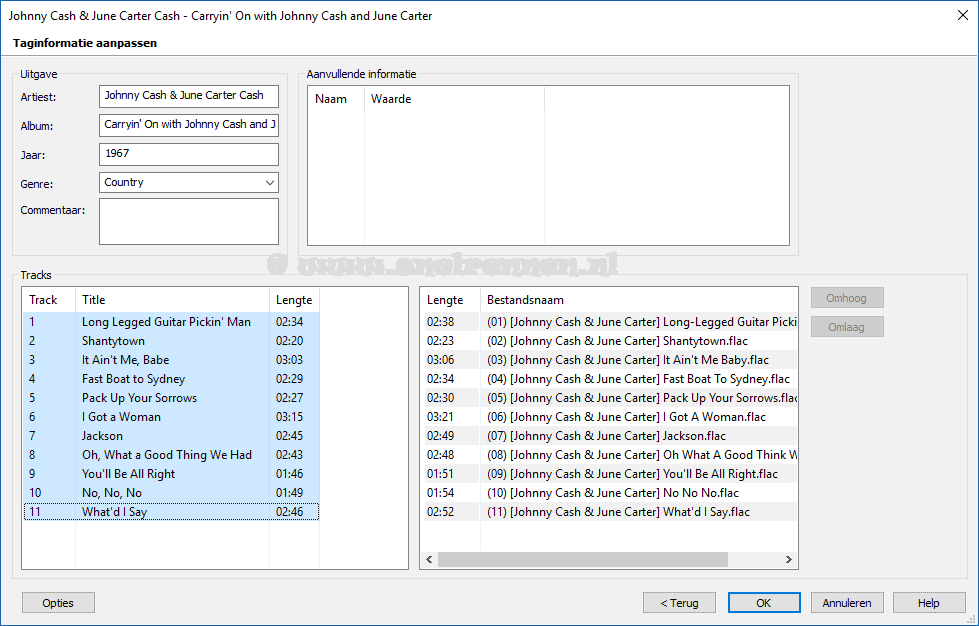The height and width of the screenshot is (626, 979).
Task: Select file '(07) ... Jackson.flac'
Action: click(x=609, y=436)
